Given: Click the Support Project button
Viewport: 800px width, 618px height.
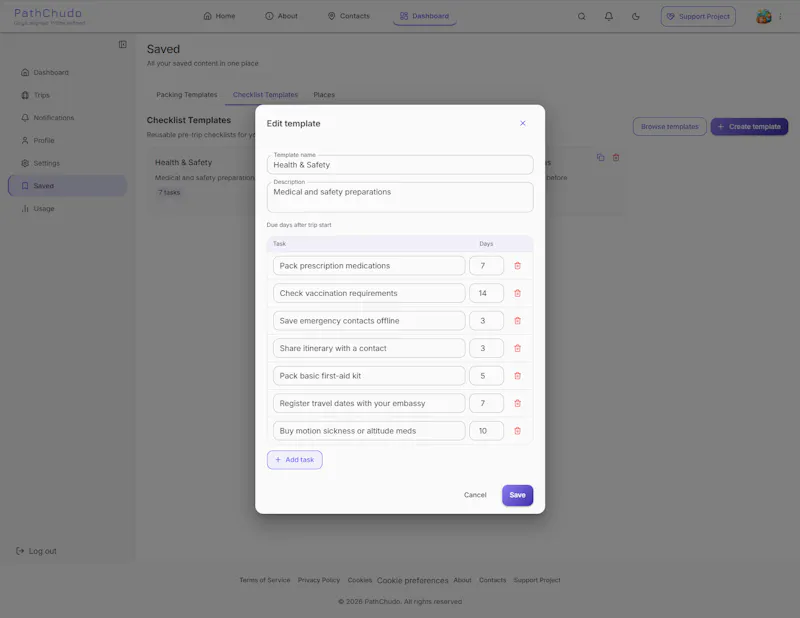Looking at the screenshot, I should click(698, 16).
